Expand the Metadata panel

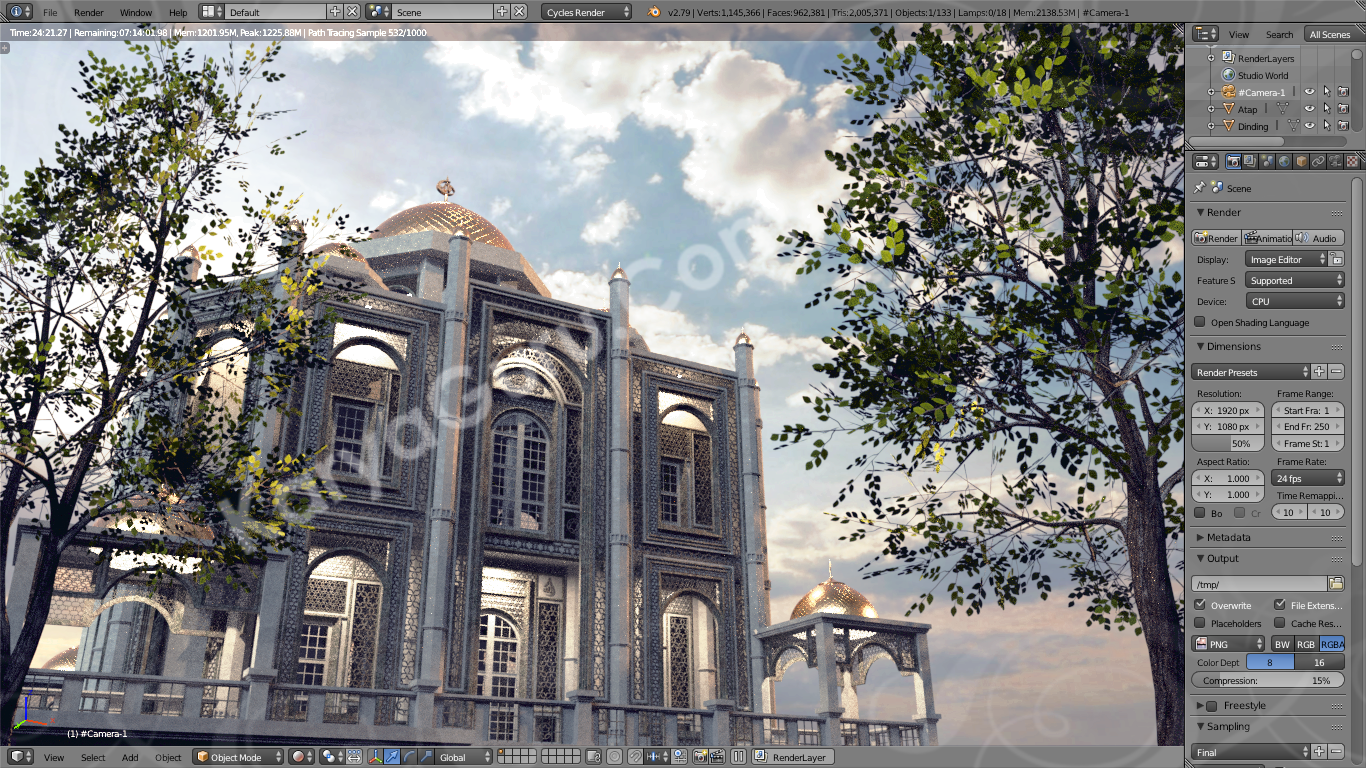coord(1228,538)
